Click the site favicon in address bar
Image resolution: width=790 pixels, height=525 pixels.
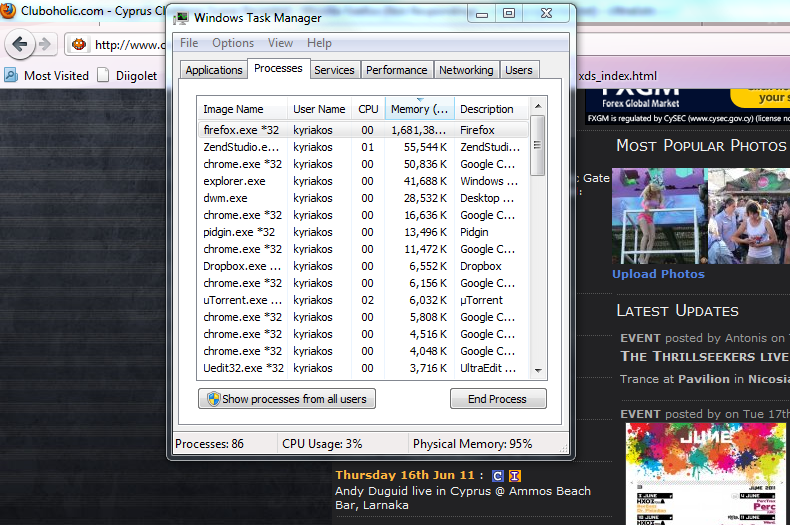(79, 44)
